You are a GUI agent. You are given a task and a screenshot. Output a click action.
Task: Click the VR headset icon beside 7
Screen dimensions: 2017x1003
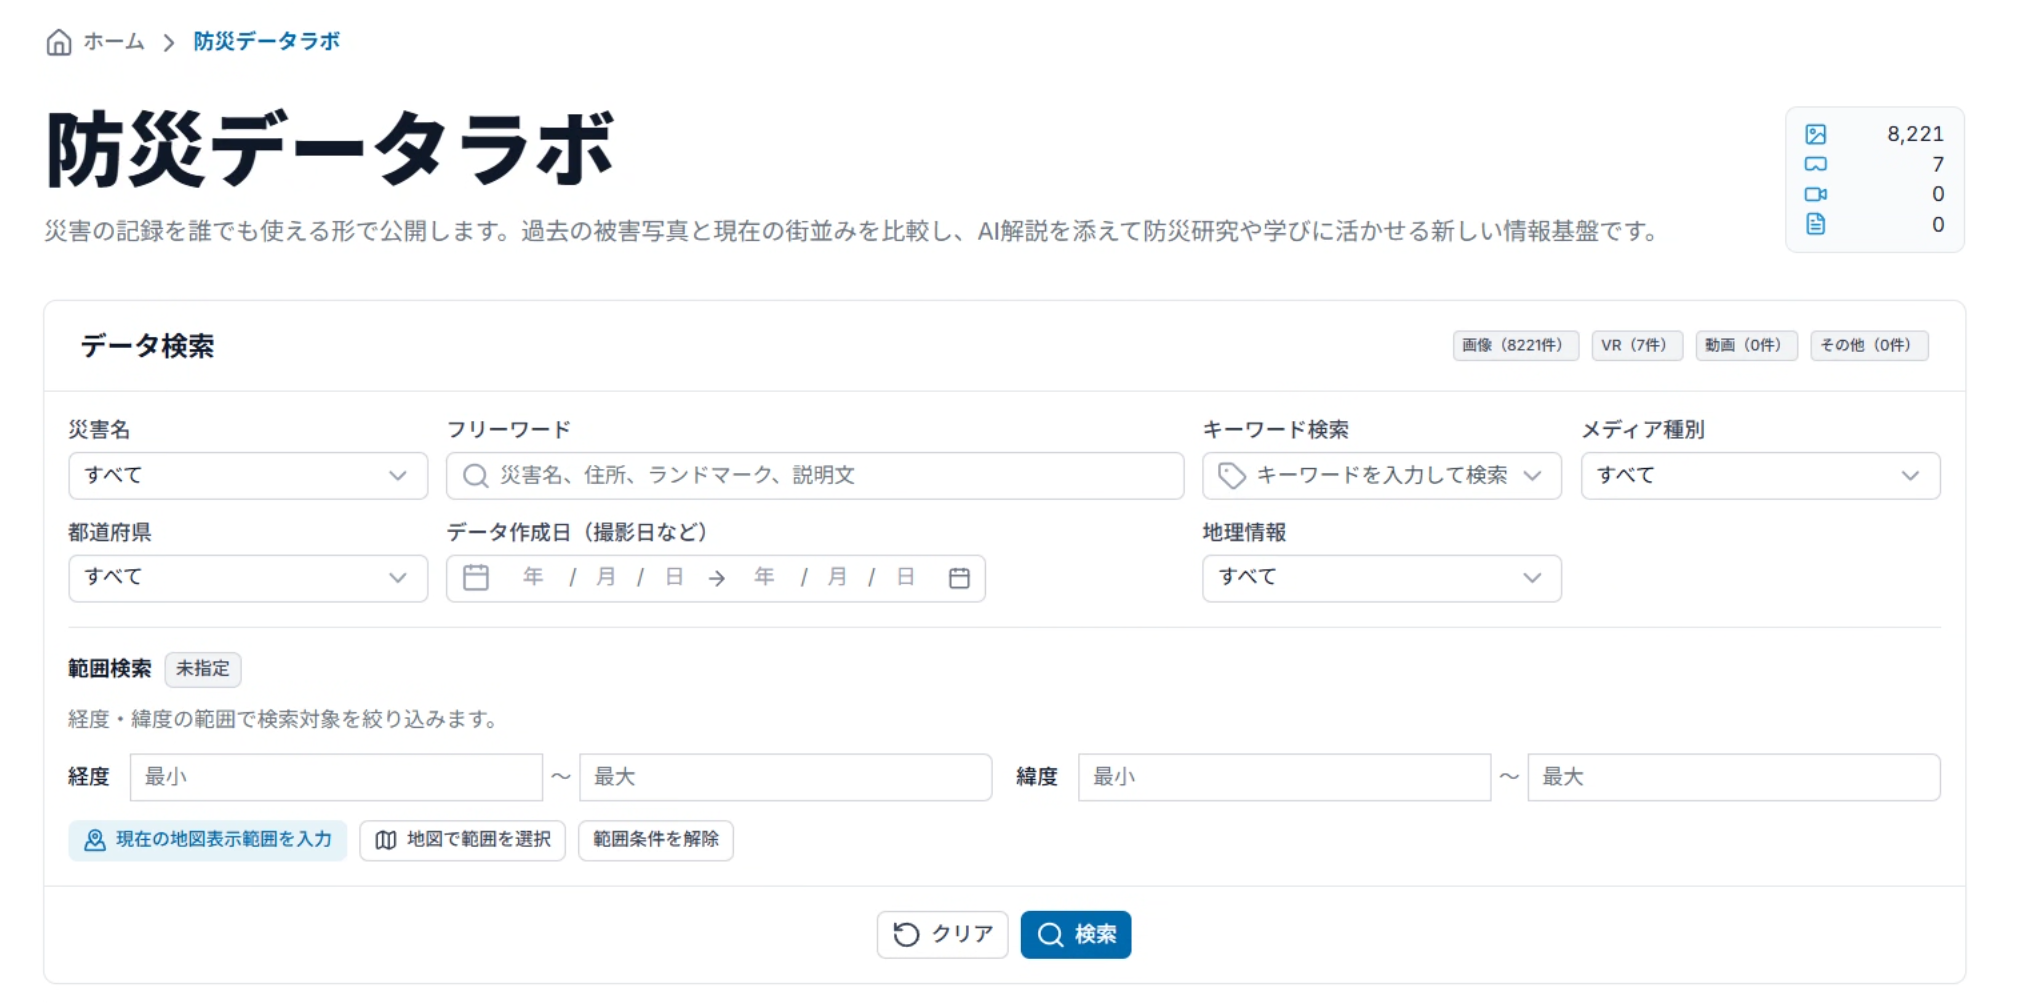pos(1815,164)
